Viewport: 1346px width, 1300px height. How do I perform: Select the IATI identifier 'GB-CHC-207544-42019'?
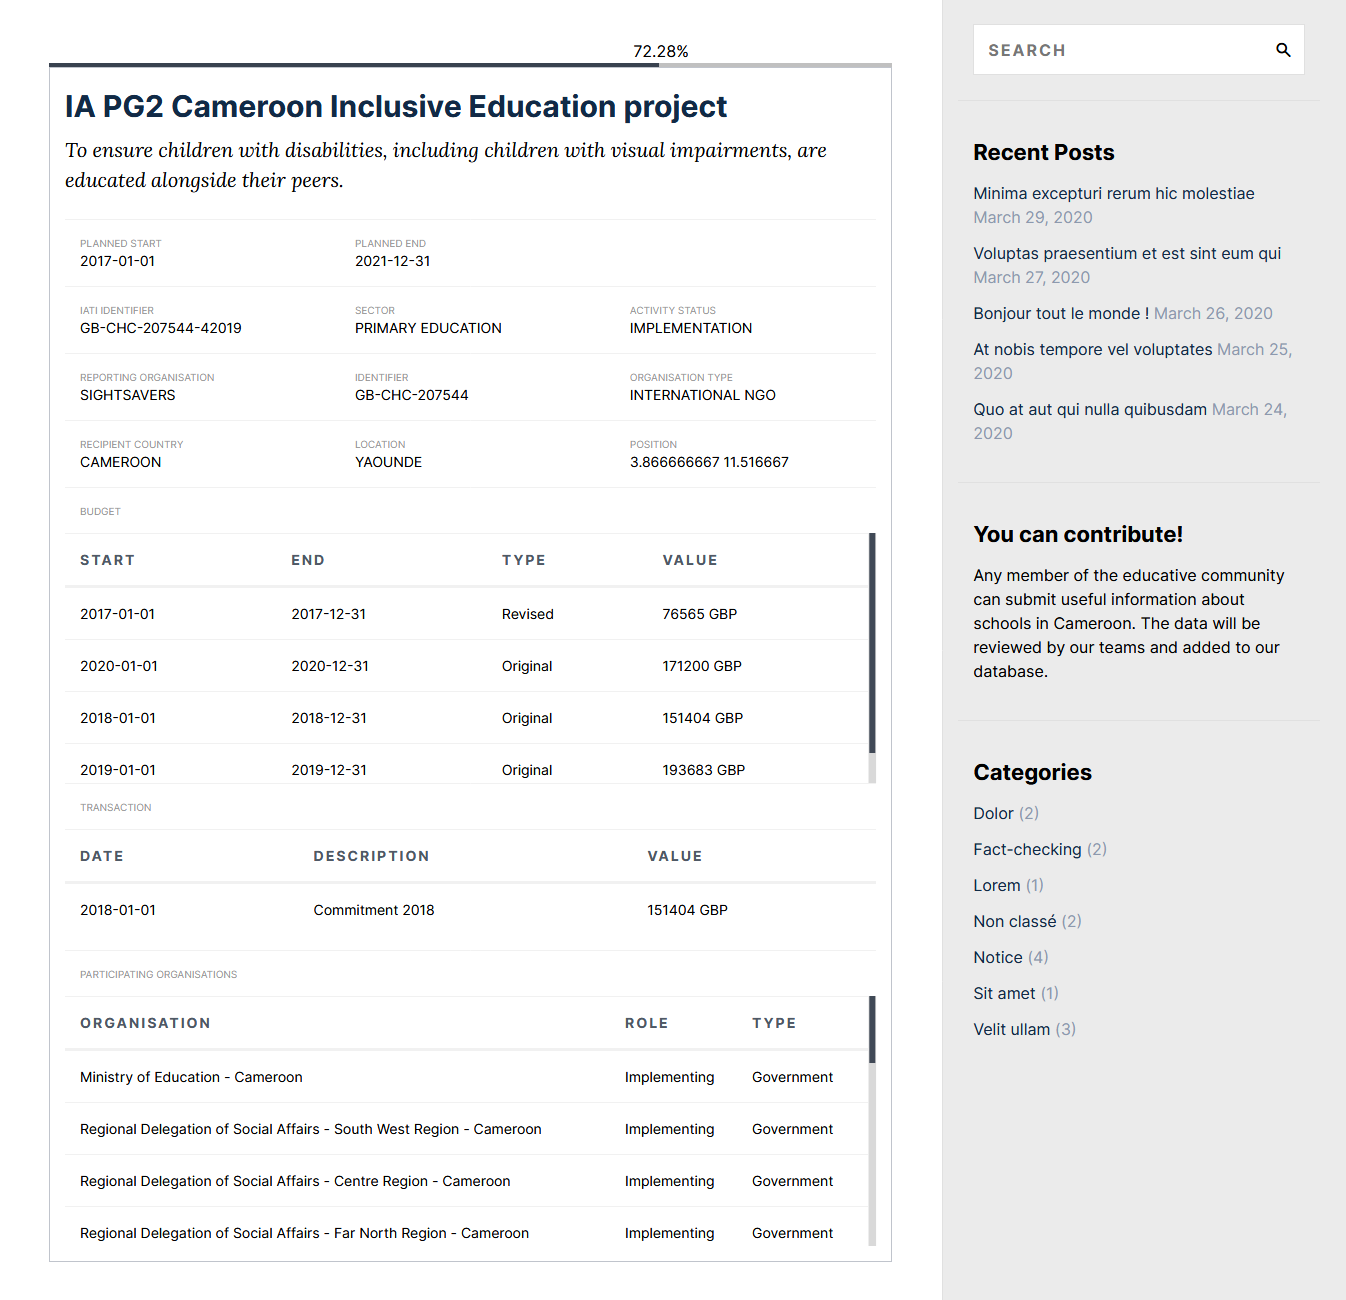coord(161,328)
